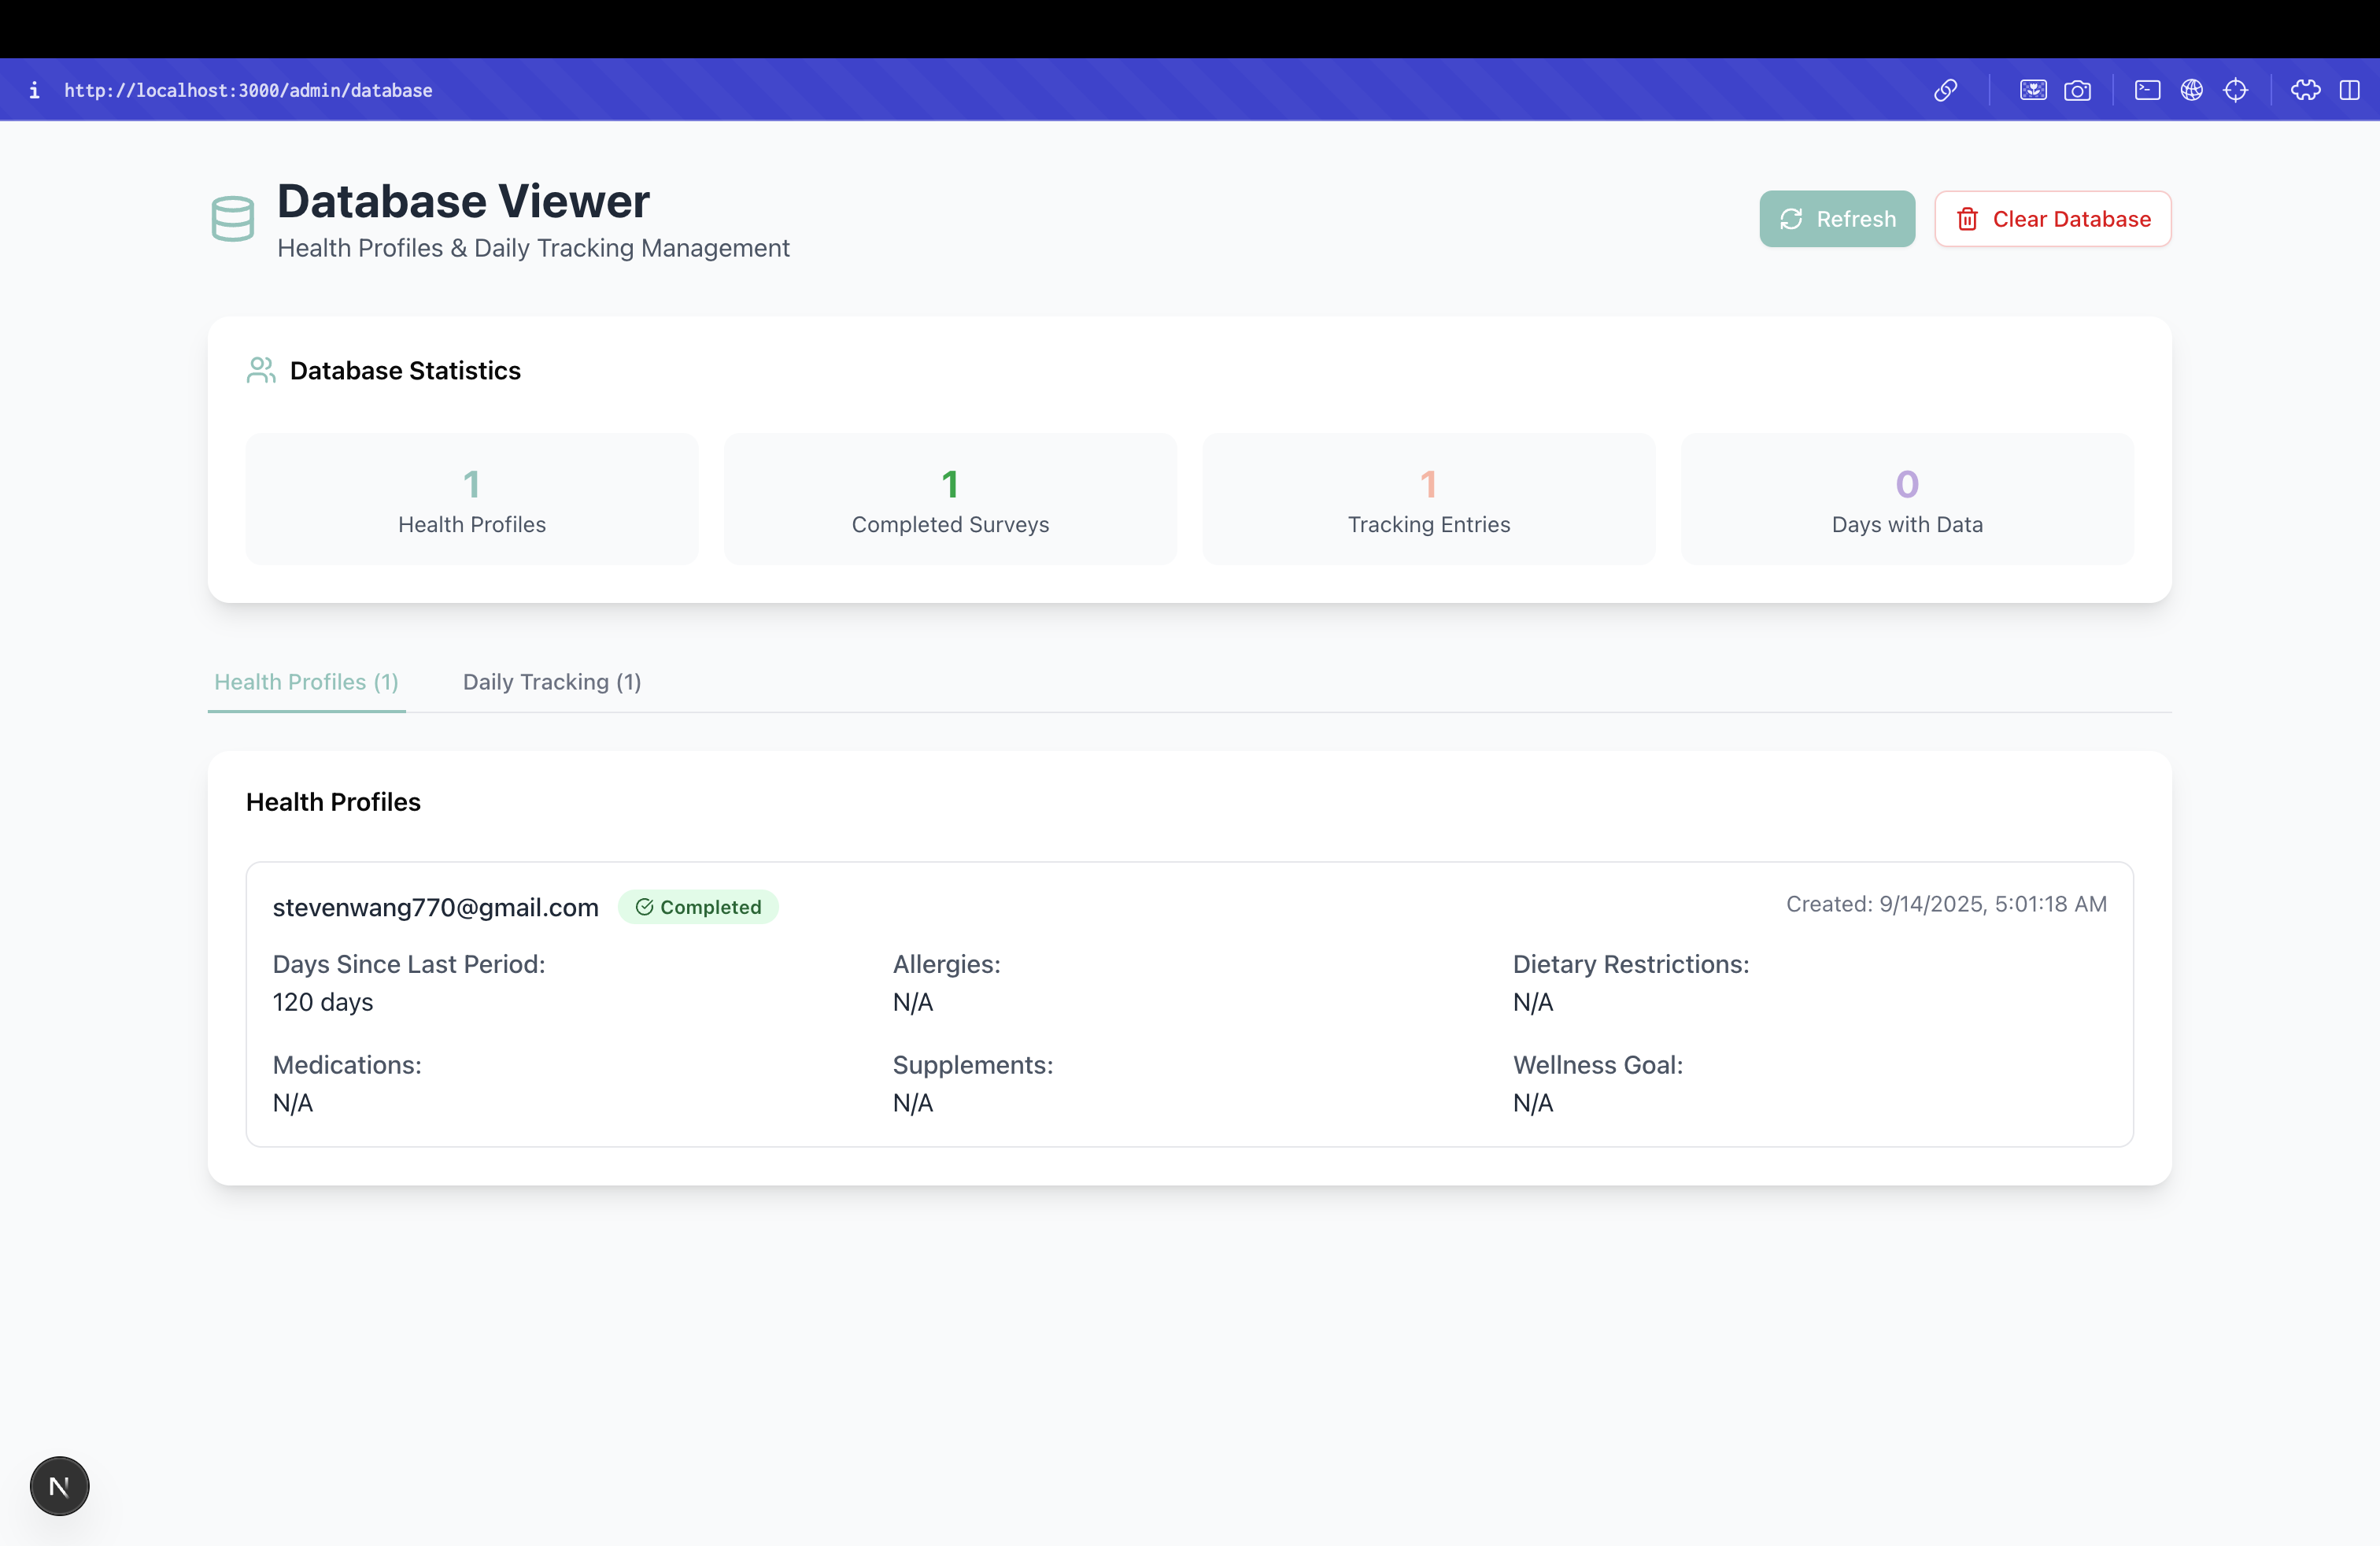Click the flower image capture icon
The width and height of the screenshot is (2380, 1546).
click(2033, 90)
